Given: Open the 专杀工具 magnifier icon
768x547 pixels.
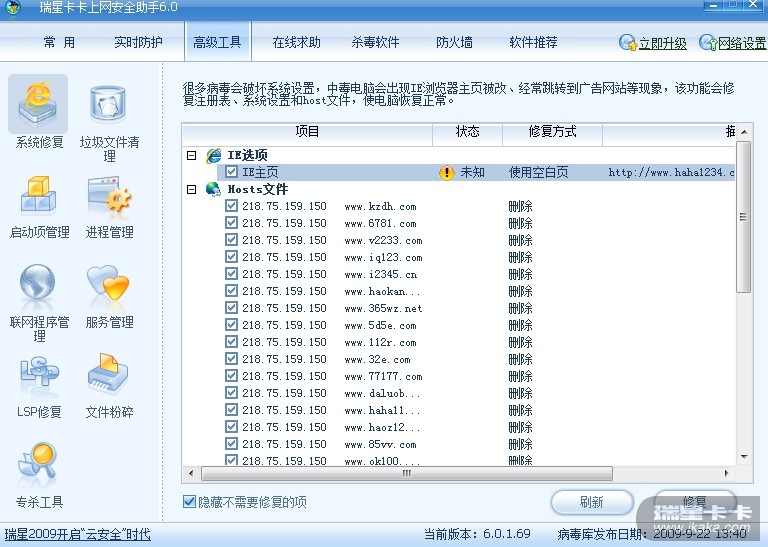Looking at the screenshot, I should 38,460.
